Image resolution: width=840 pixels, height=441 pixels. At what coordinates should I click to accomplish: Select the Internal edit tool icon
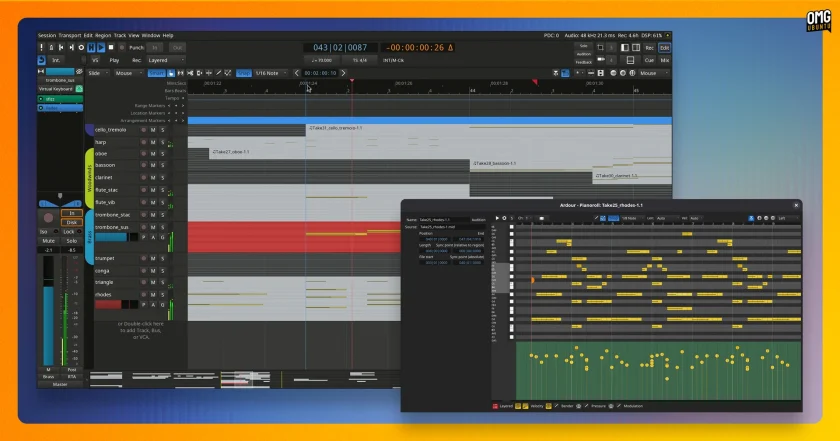click(x=228, y=73)
